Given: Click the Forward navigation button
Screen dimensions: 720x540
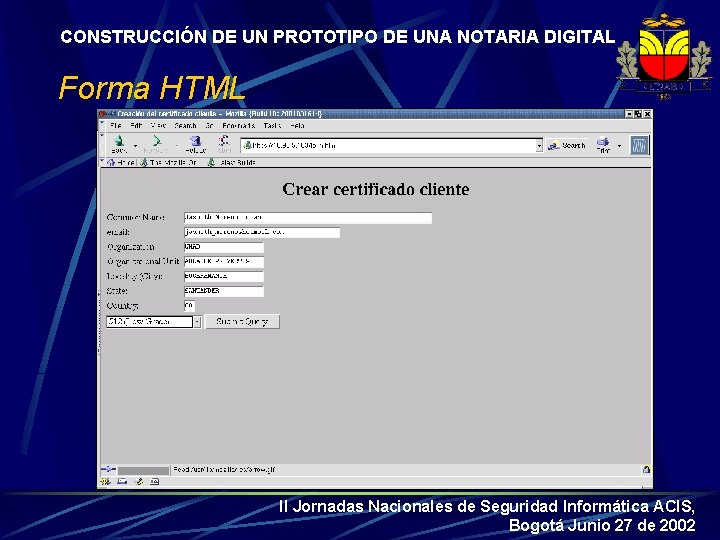Looking at the screenshot, I should [x=156, y=145].
